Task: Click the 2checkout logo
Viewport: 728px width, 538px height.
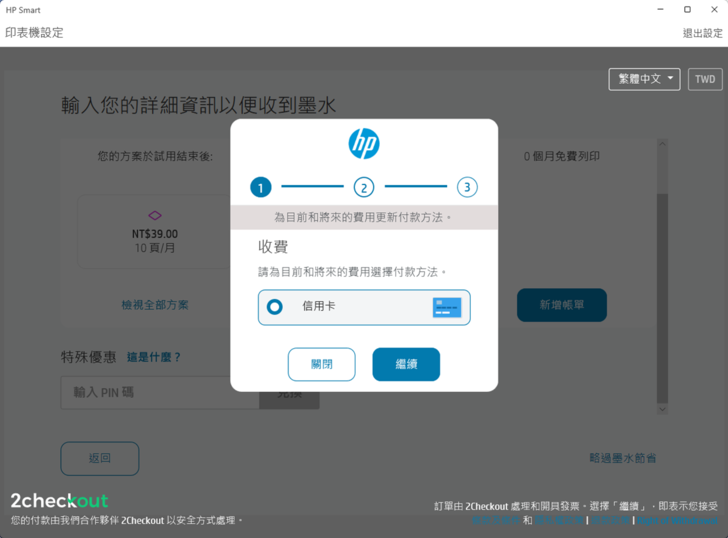Action: 59,501
